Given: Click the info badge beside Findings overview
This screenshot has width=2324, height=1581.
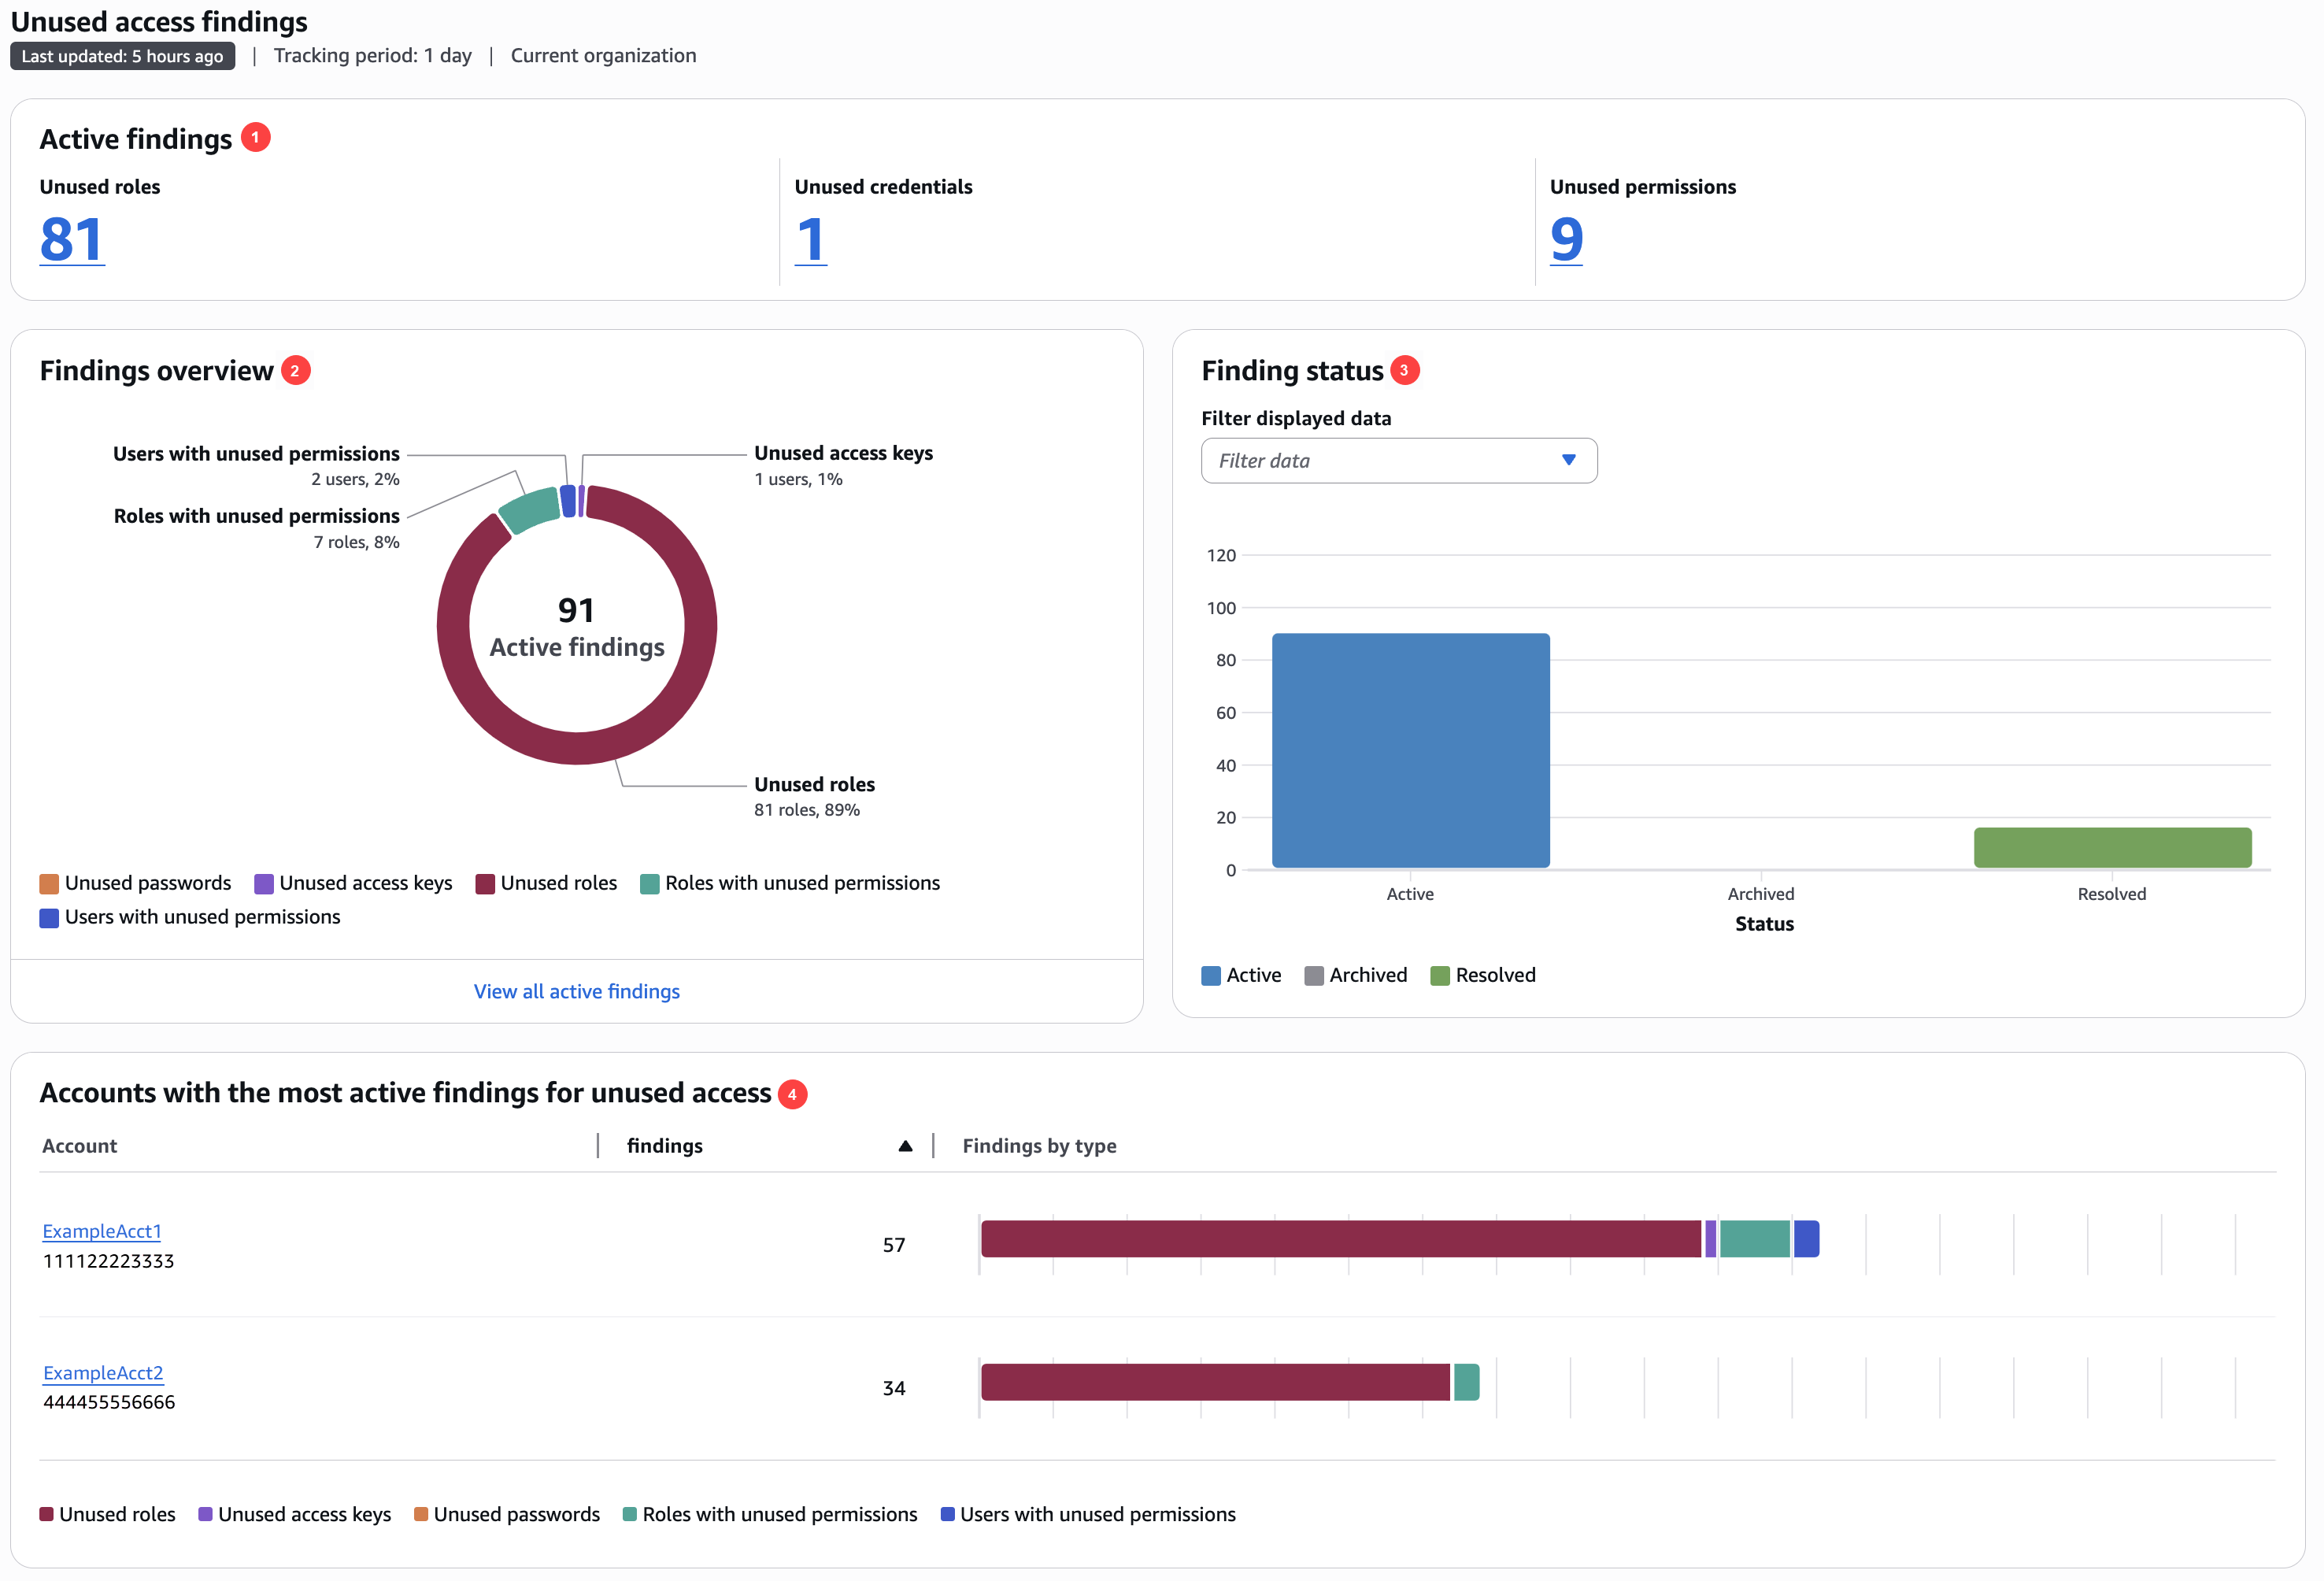Looking at the screenshot, I should 295,369.
